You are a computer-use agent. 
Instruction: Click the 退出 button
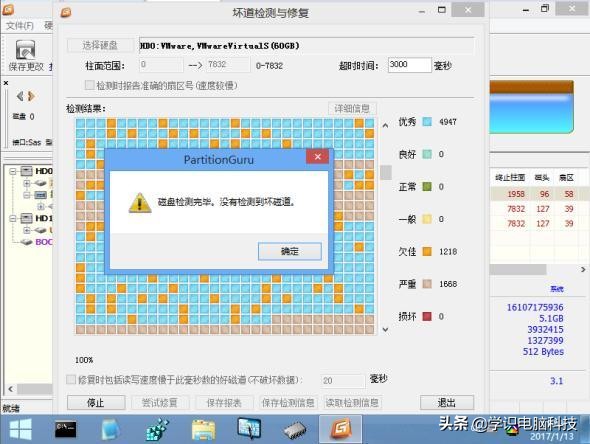(447, 403)
